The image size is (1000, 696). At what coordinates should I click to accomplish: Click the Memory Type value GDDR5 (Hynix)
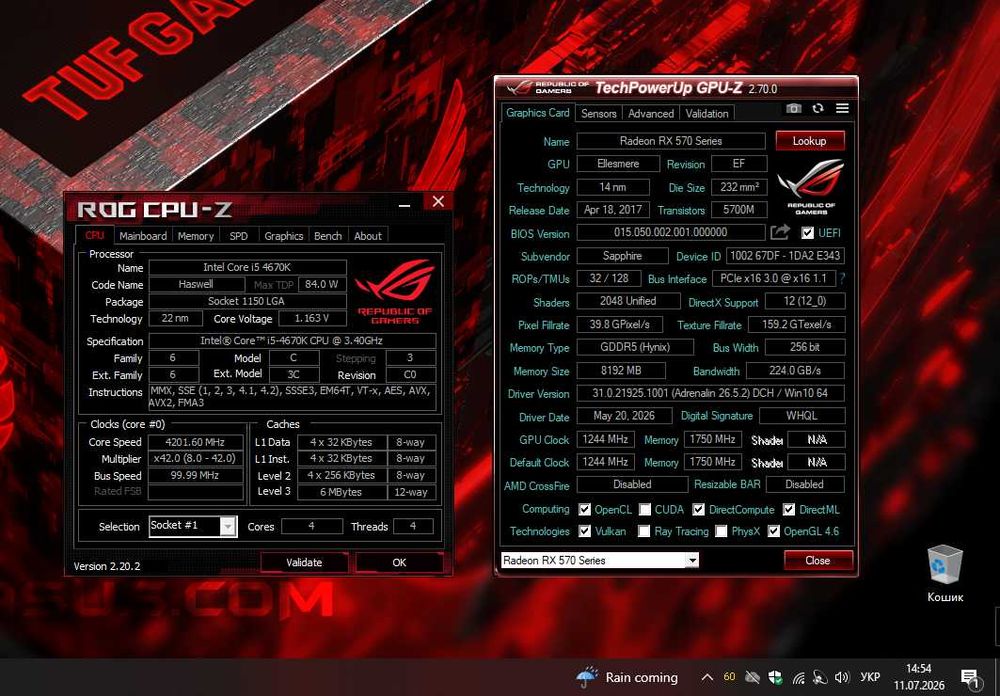pyautogui.click(x=635, y=348)
